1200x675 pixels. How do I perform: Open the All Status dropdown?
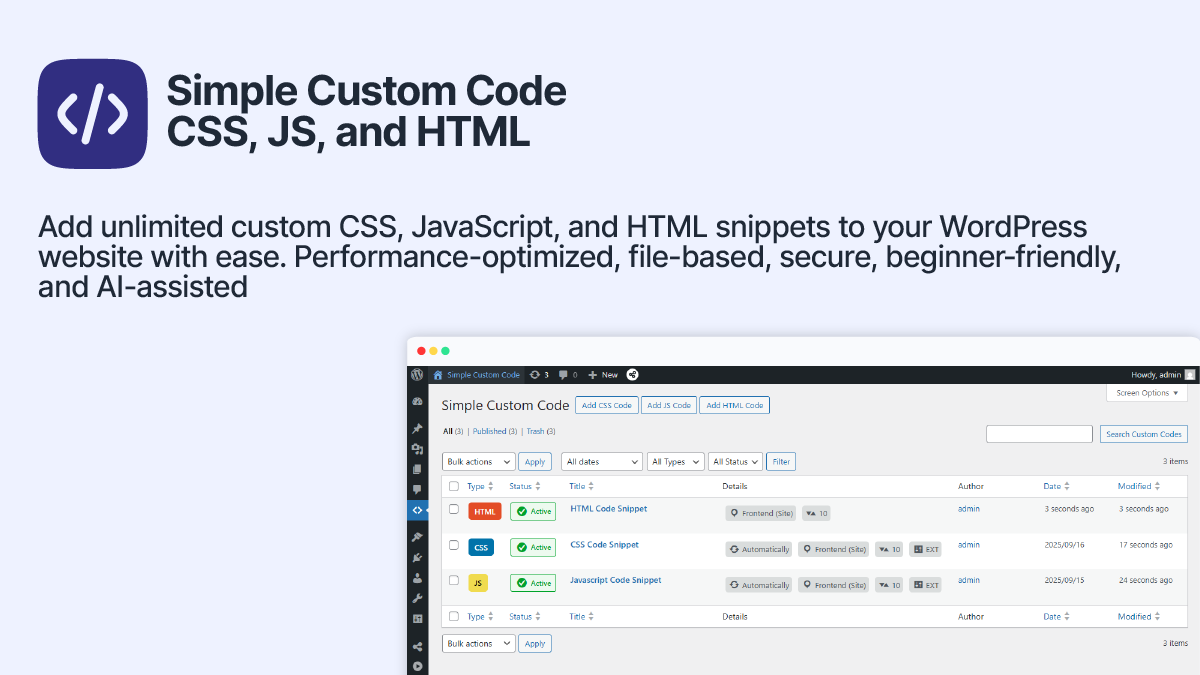736,462
